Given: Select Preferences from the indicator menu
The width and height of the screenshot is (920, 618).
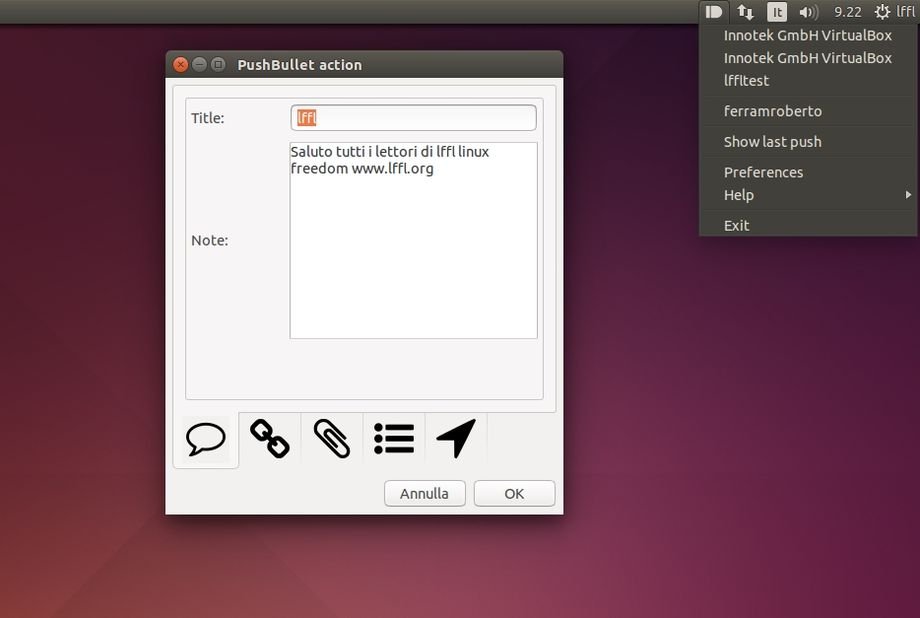Looking at the screenshot, I should [x=763, y=172].
